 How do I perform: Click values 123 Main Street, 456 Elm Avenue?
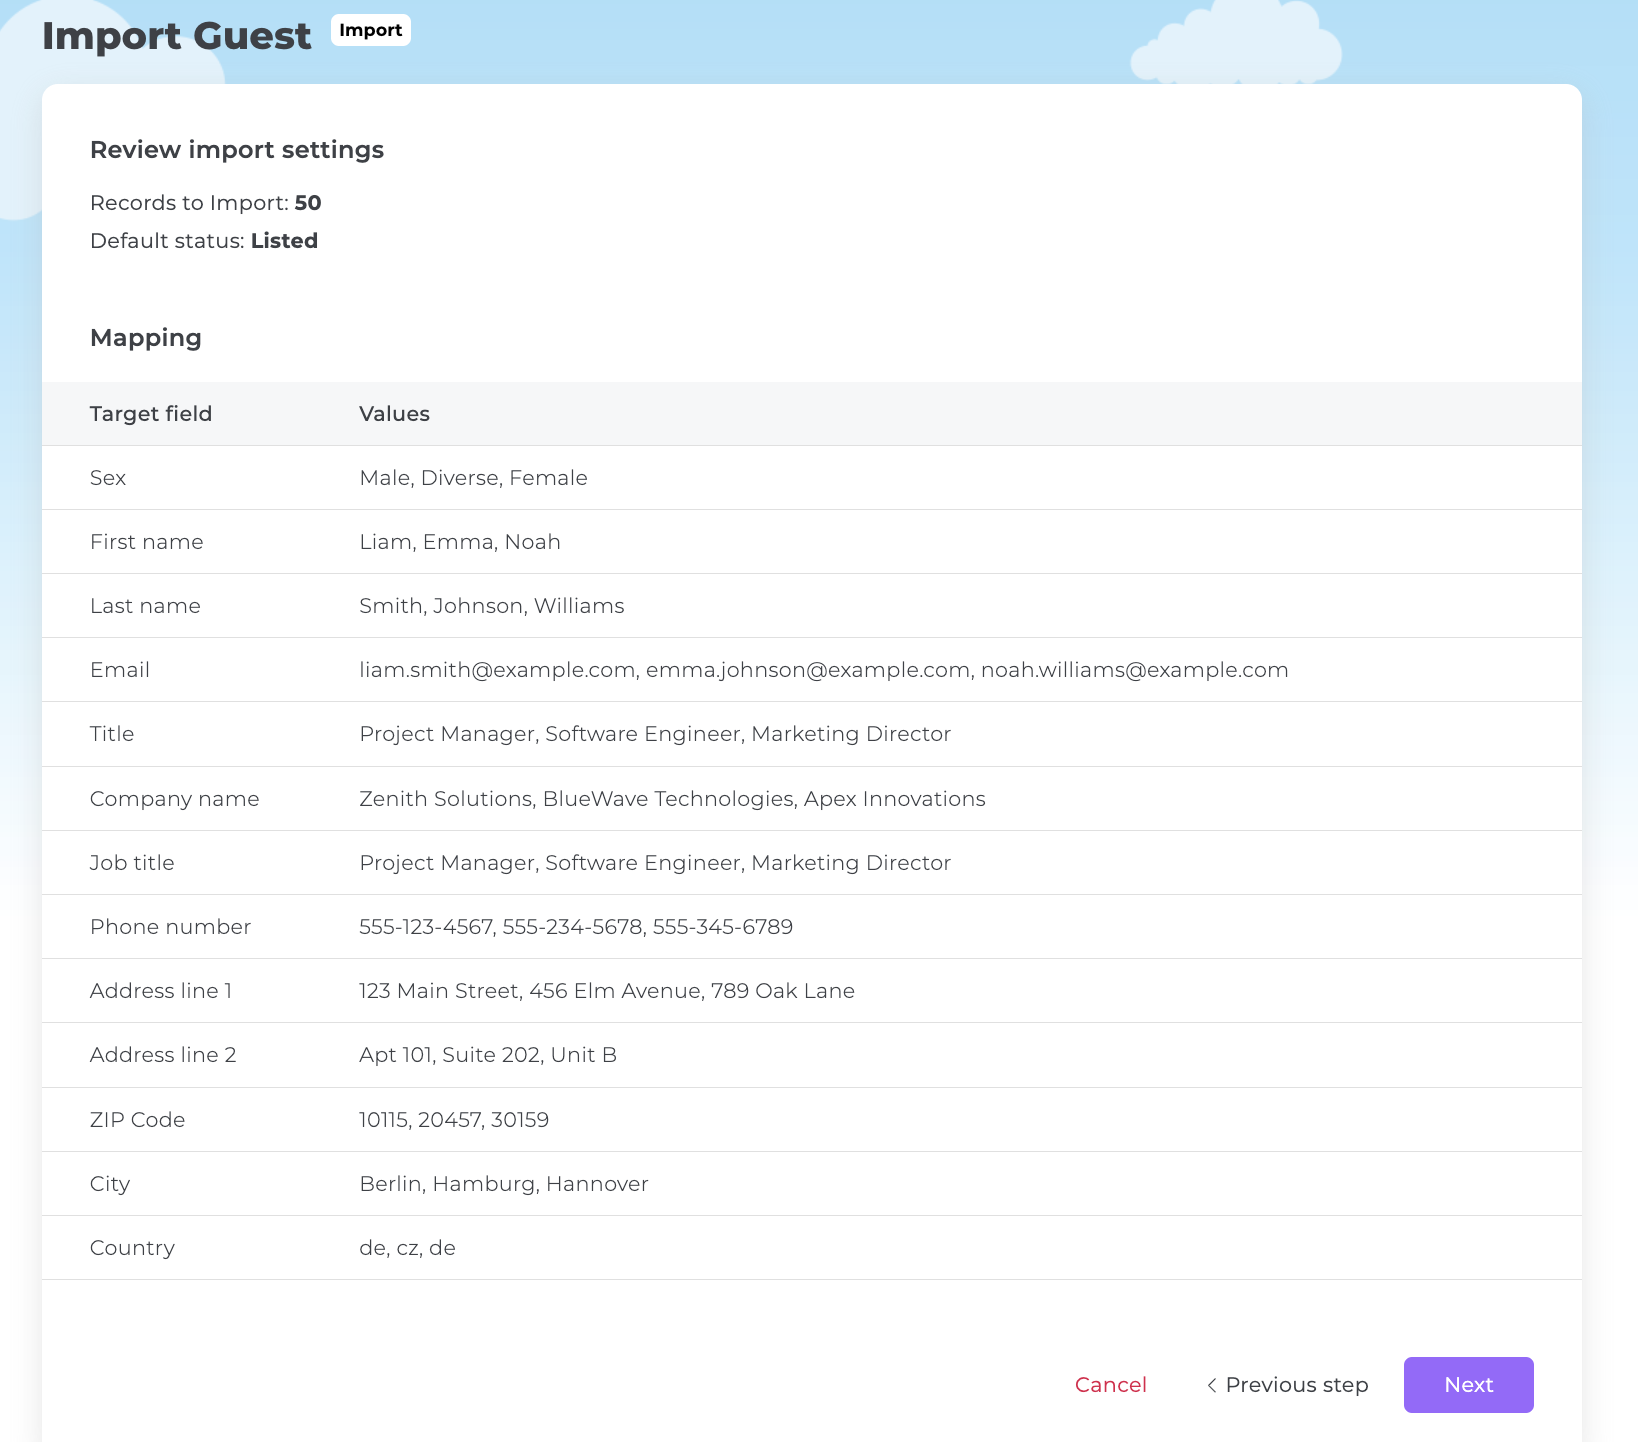[607, 991]
